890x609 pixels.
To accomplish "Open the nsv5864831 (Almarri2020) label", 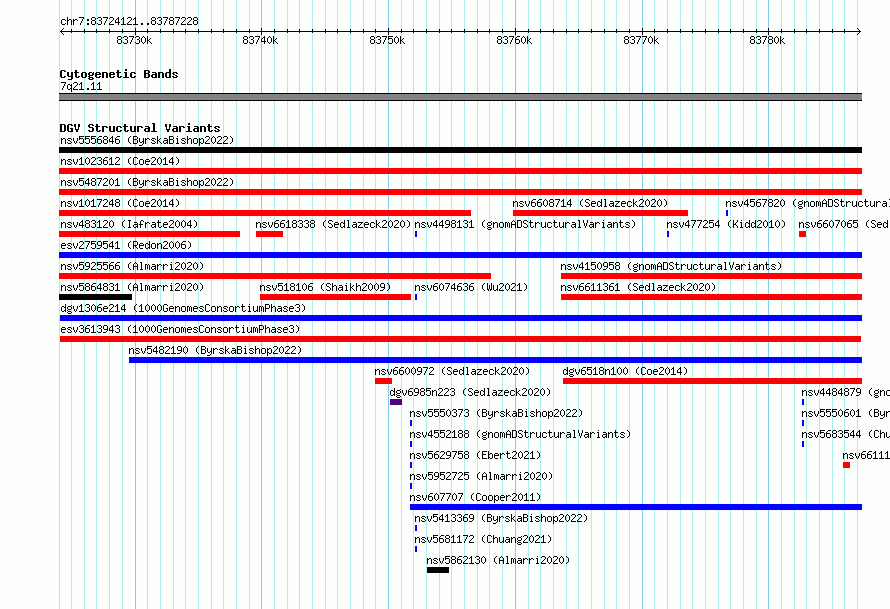I will coord(132,287).
